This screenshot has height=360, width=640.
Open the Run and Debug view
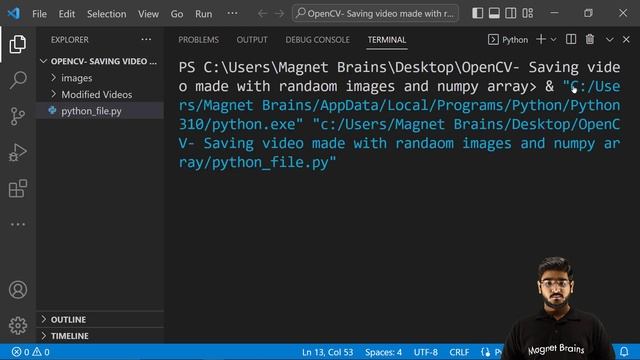18,152
